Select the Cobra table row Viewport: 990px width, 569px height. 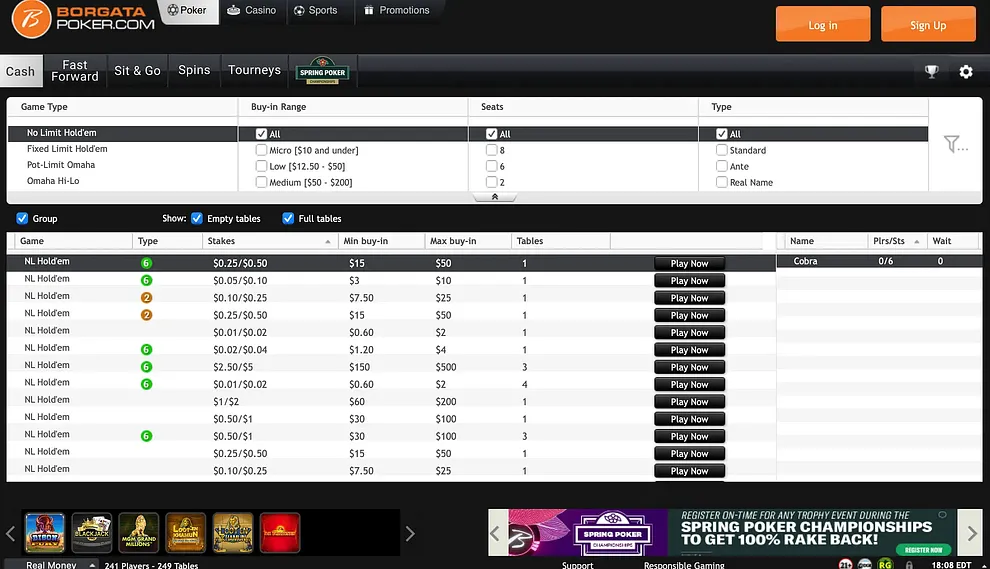(879, 261)
